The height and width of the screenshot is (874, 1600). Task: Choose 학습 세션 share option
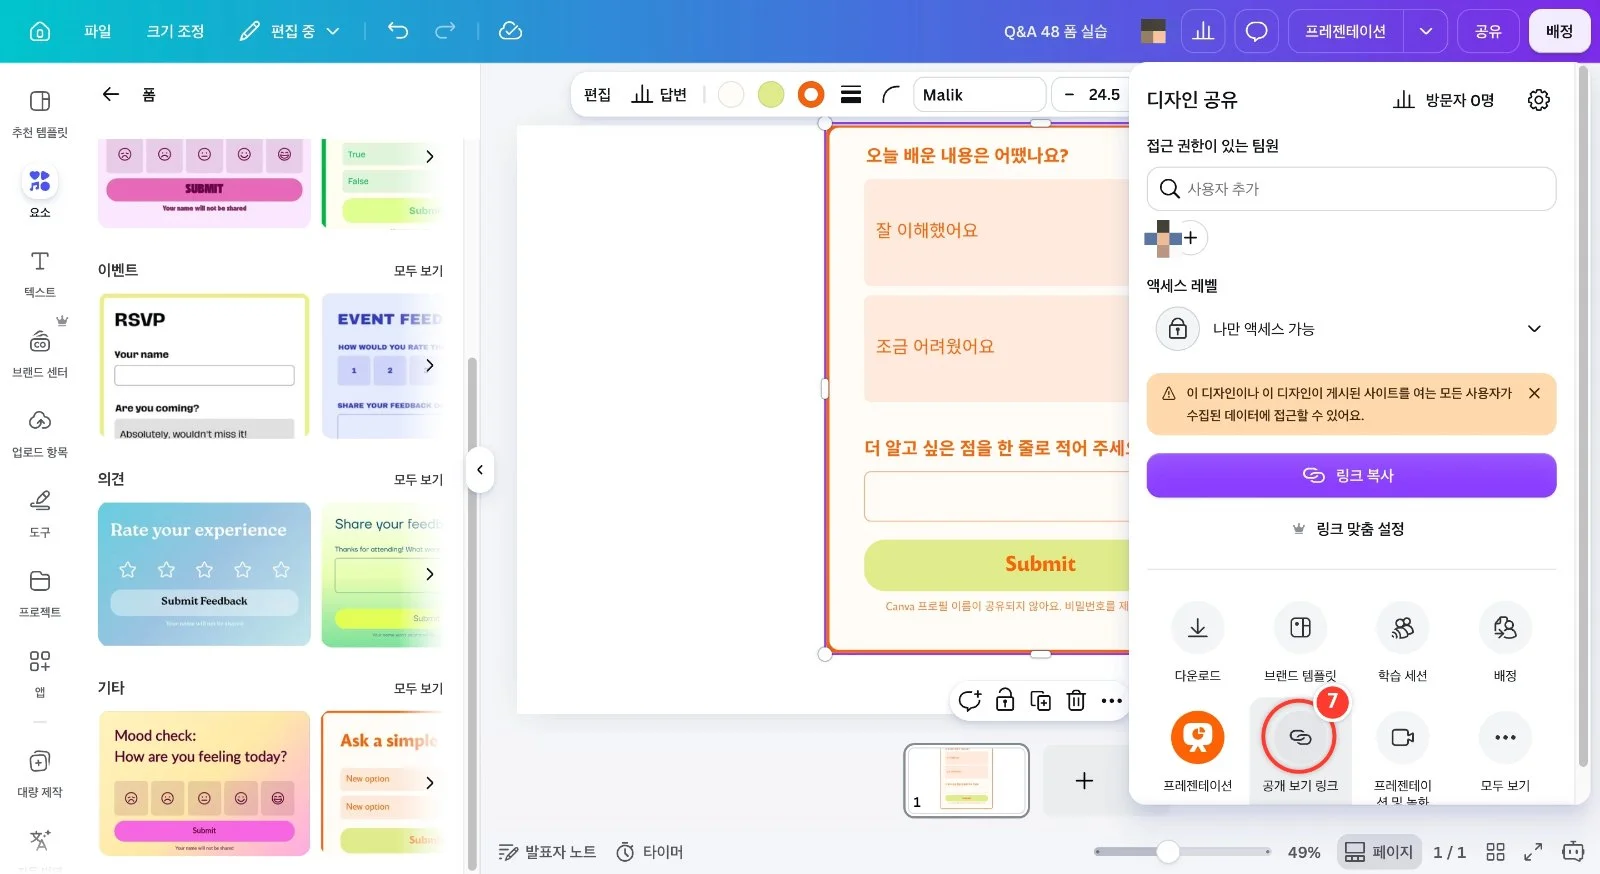tap(1402, 628)
